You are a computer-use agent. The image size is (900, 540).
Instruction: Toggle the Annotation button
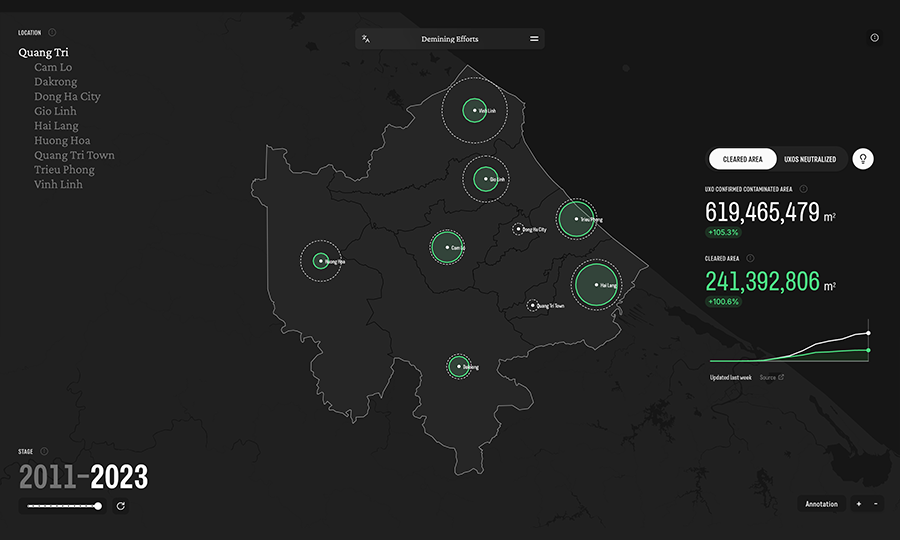(821, 504)
